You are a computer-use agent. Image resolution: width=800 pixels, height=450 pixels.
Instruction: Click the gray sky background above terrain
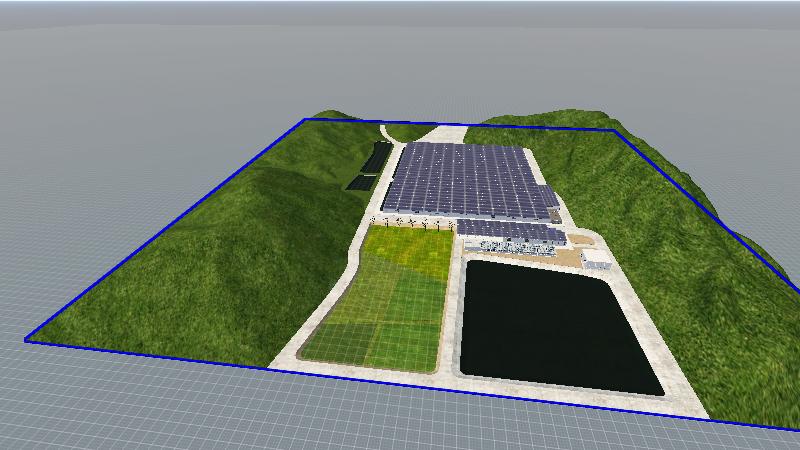coord(400,50)
